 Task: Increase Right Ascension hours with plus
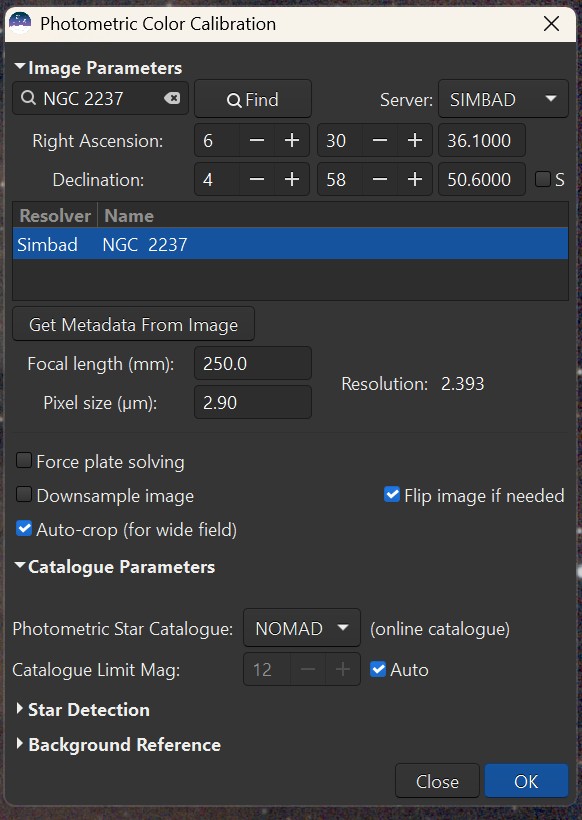[x=292, y=140]
